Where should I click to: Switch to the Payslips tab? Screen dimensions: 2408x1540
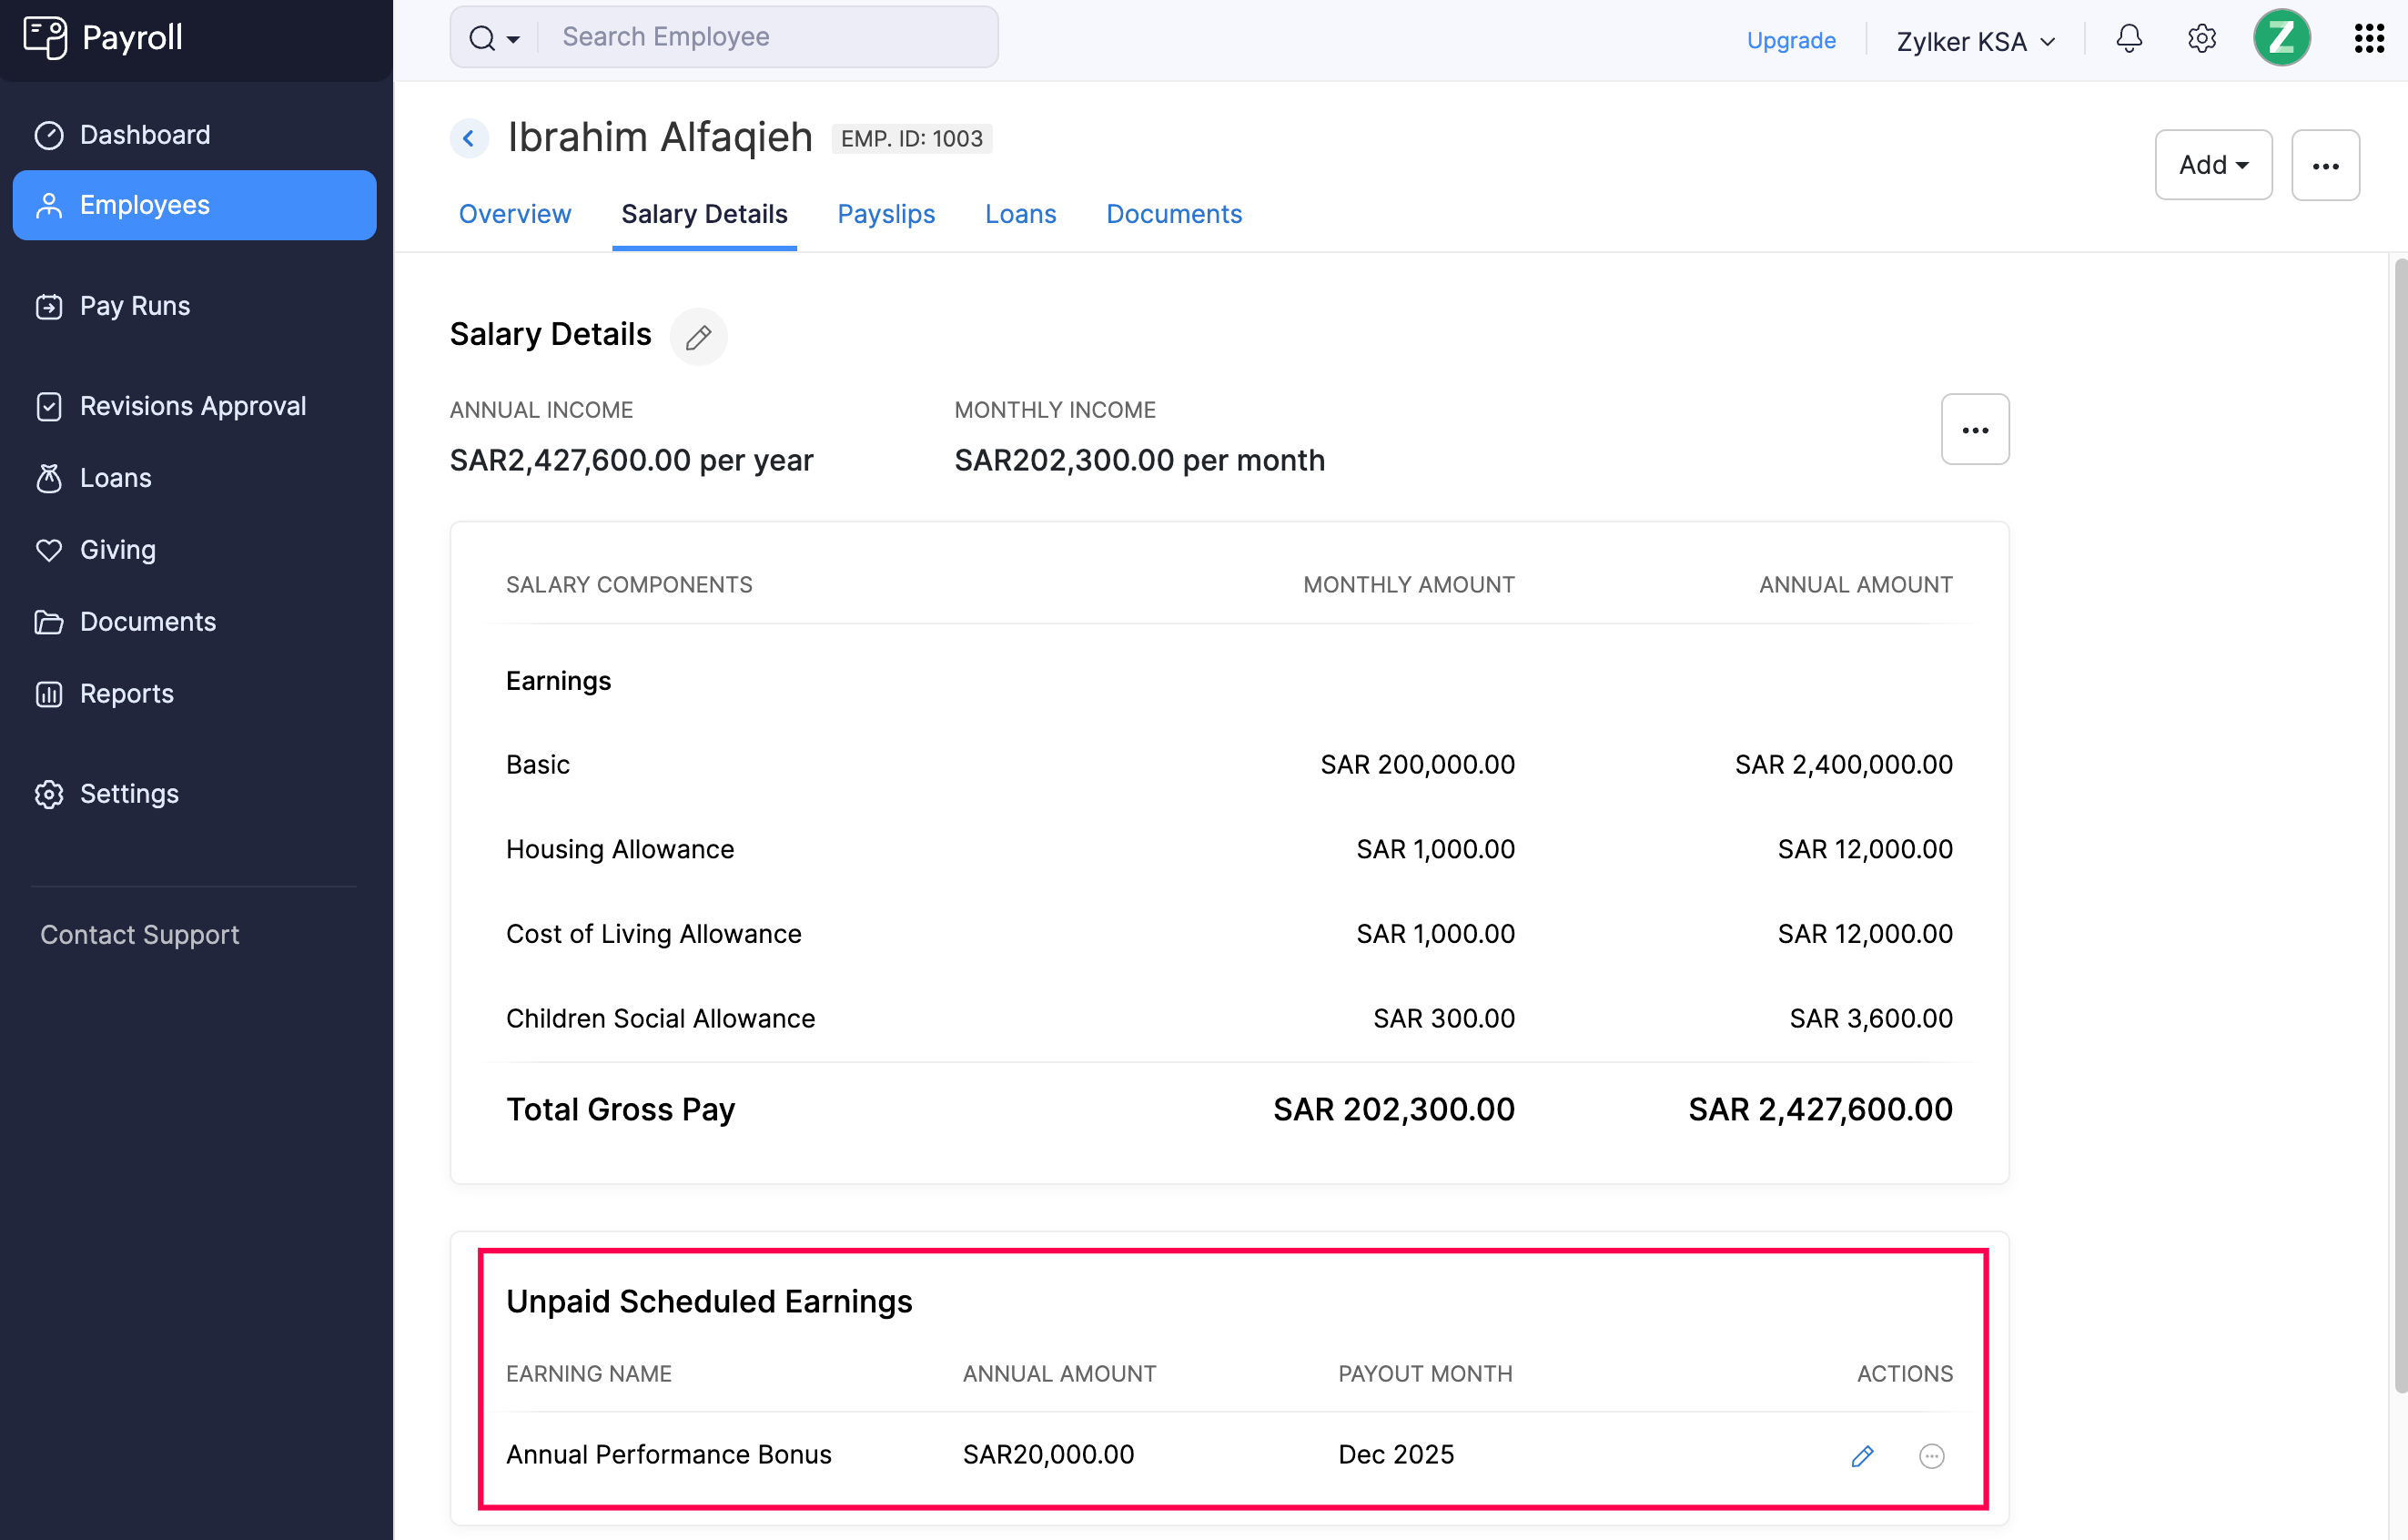click(x=885, y=214)
